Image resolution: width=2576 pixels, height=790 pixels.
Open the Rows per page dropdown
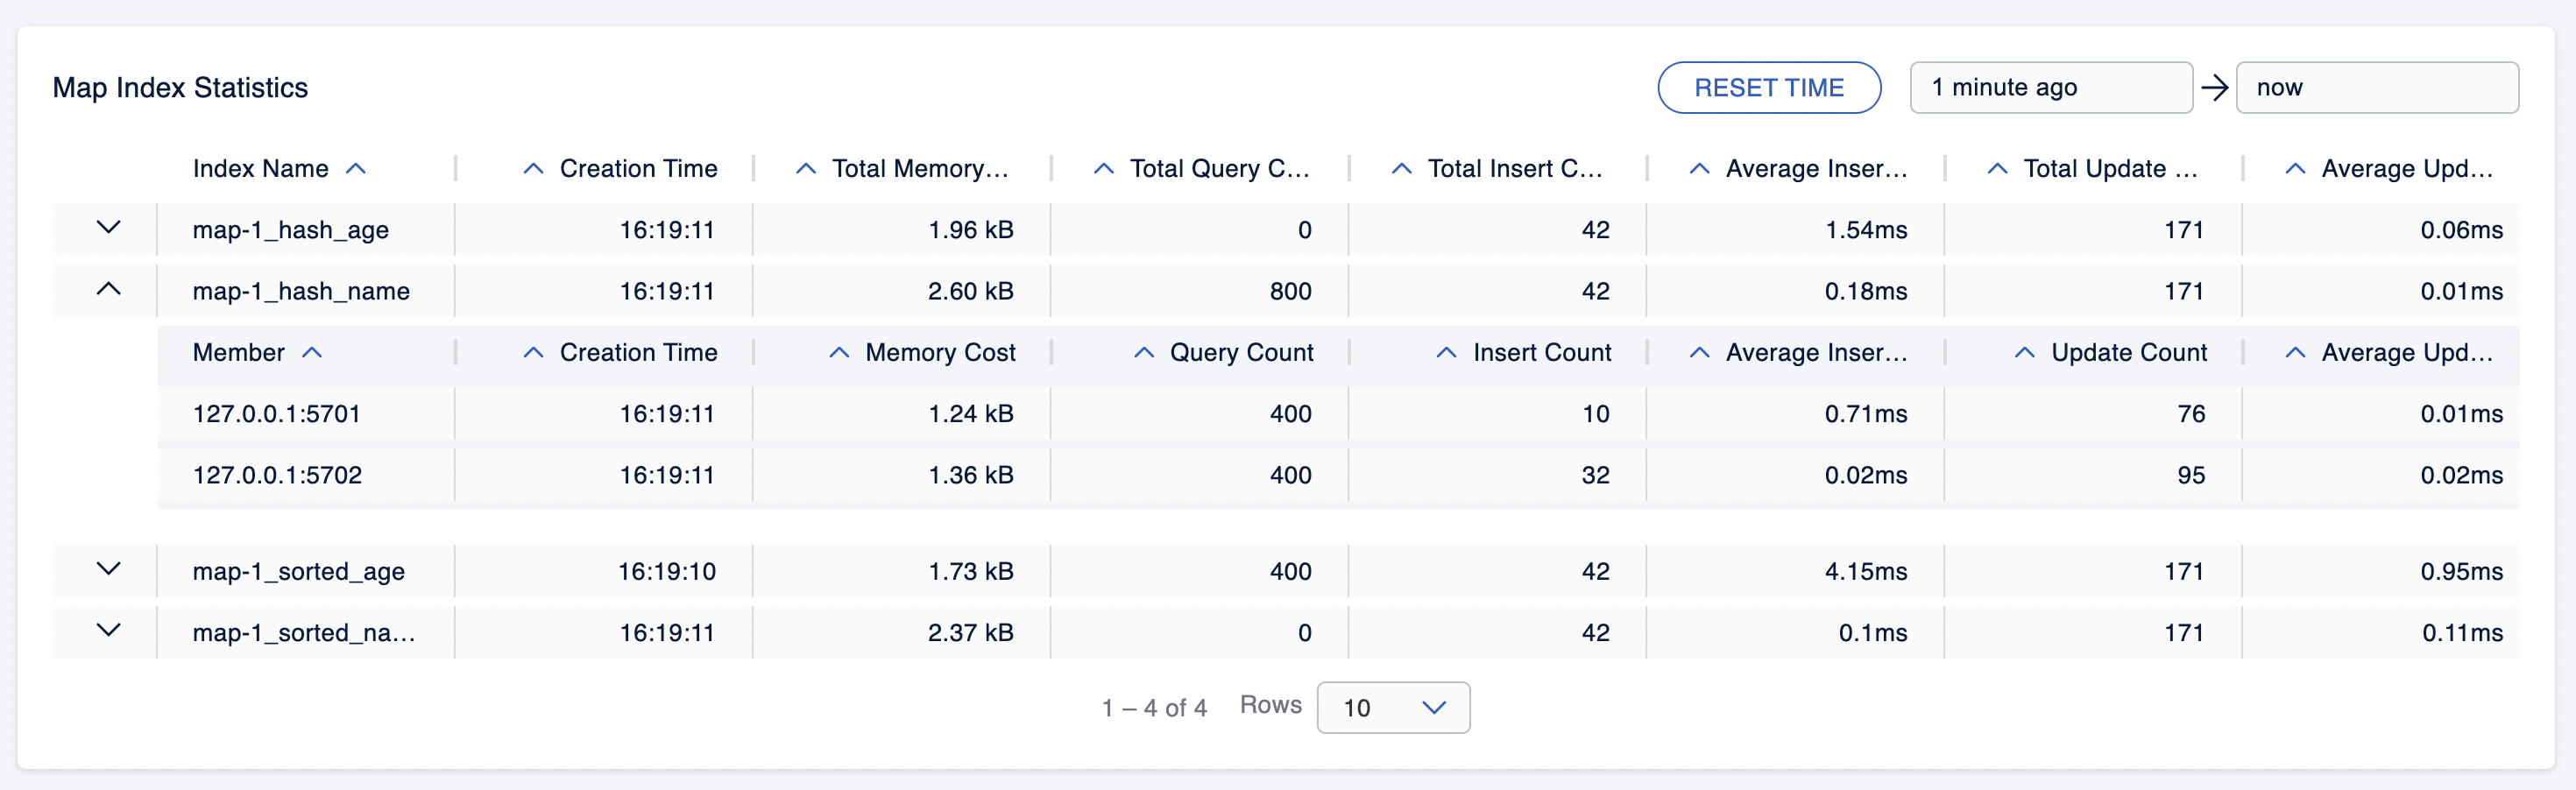[1392, 707]
